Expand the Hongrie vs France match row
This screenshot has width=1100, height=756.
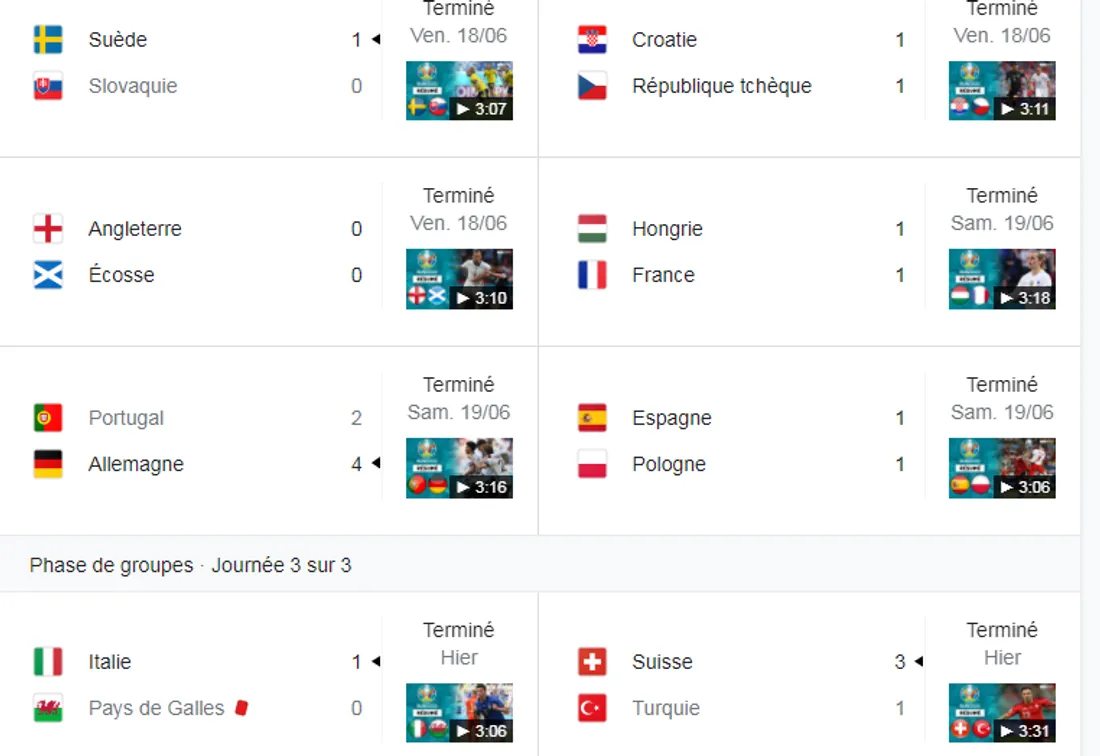pos(750,250)
